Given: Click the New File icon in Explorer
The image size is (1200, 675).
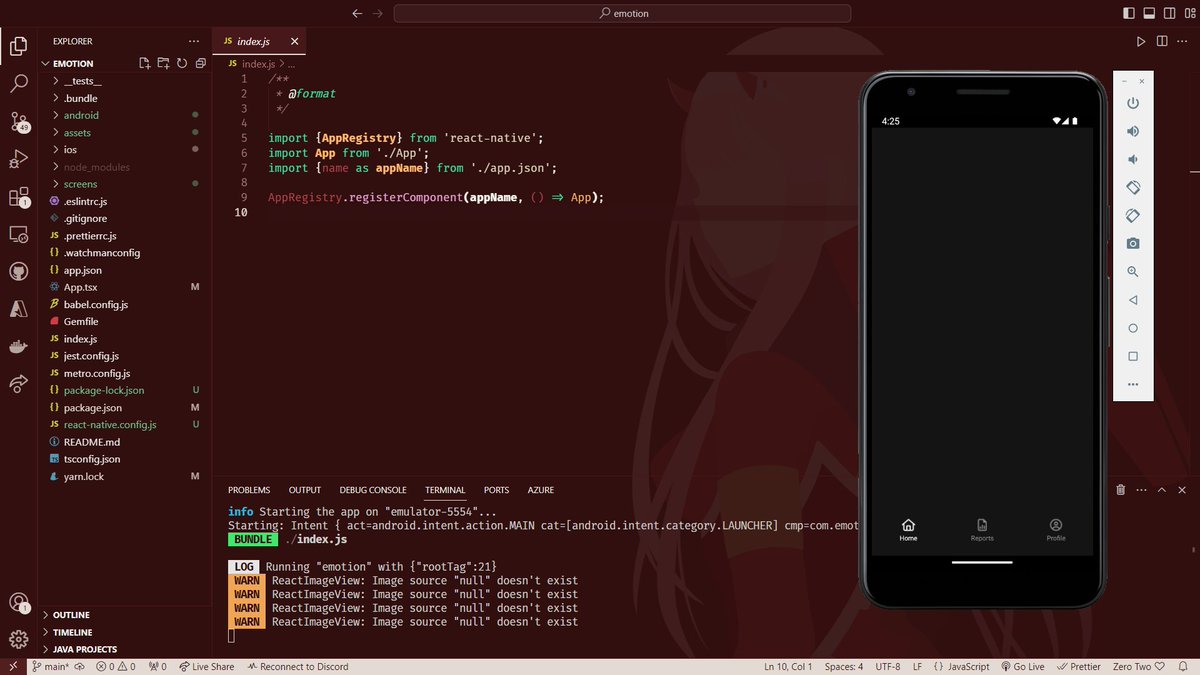Looking at the screenshot, I should coord(144,63).
